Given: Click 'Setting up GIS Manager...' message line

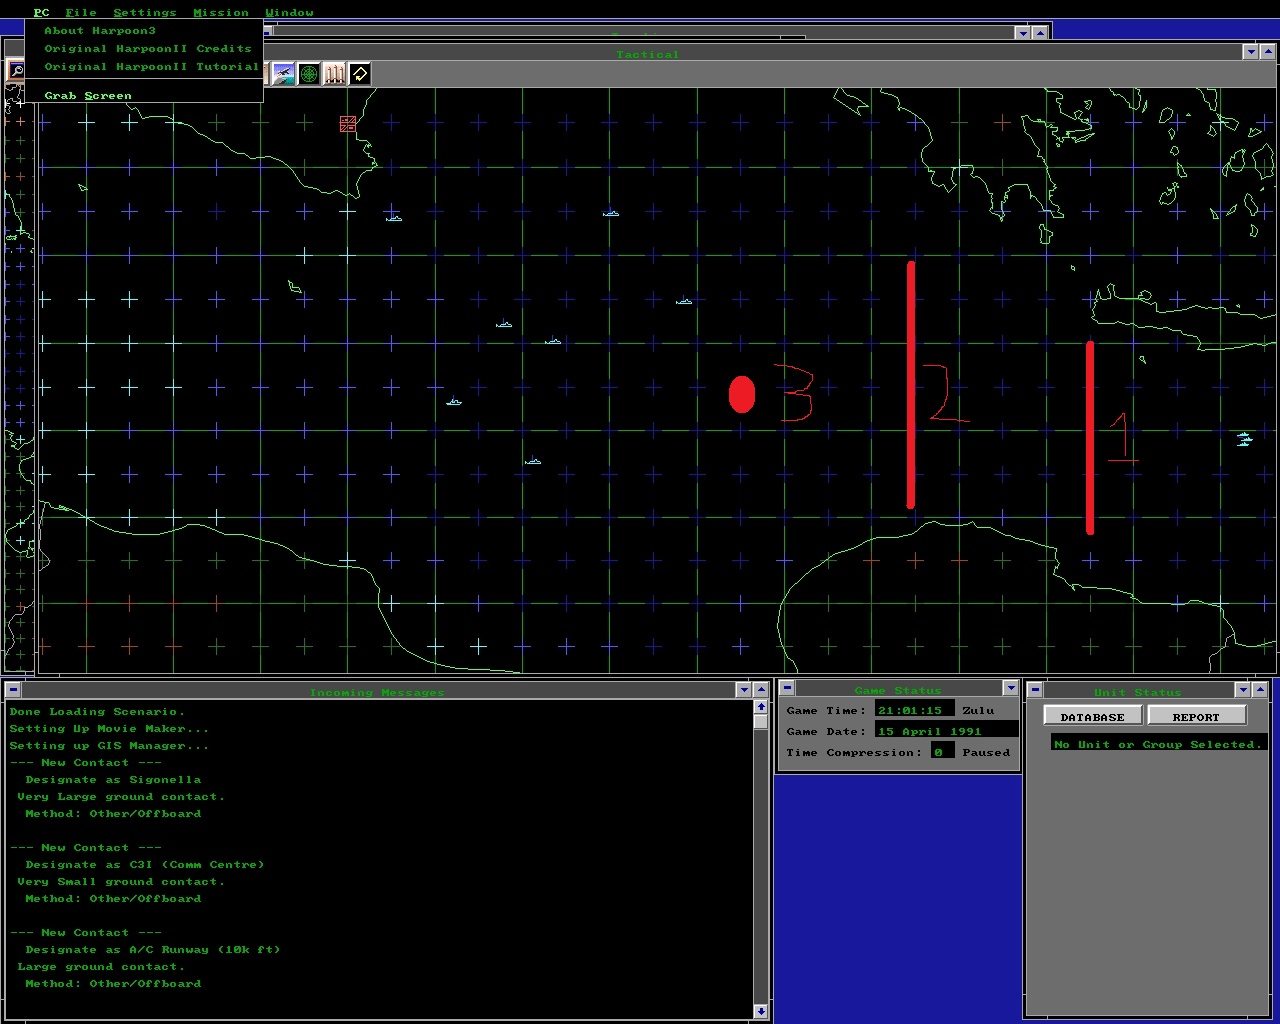Looking at the screenshot, I should (x=109, y=746).
